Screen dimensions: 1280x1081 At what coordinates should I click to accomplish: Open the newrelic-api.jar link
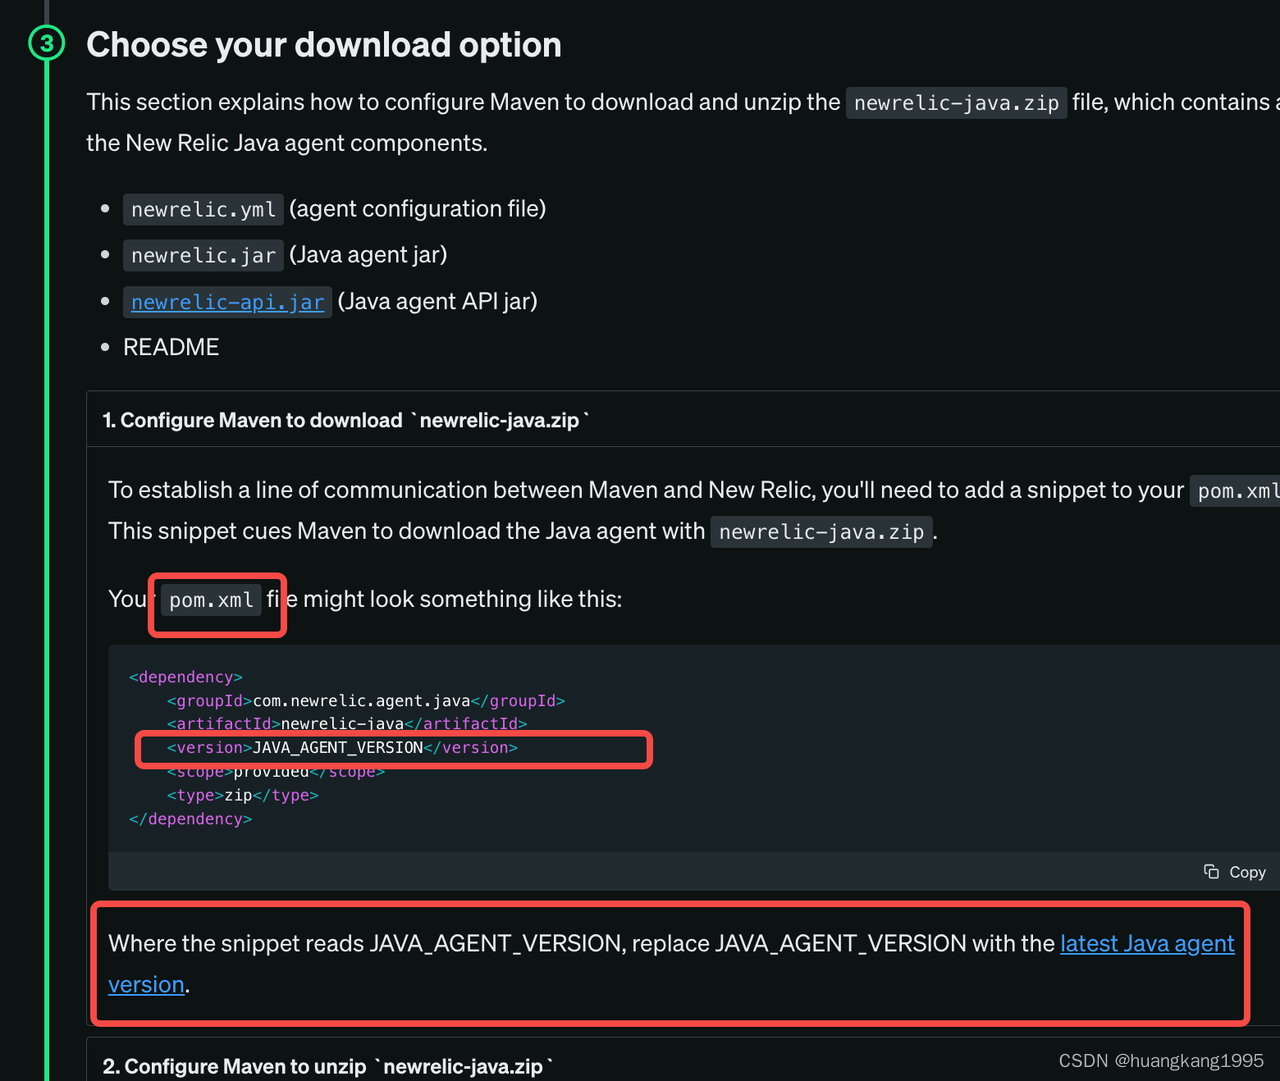coord(227,301)
